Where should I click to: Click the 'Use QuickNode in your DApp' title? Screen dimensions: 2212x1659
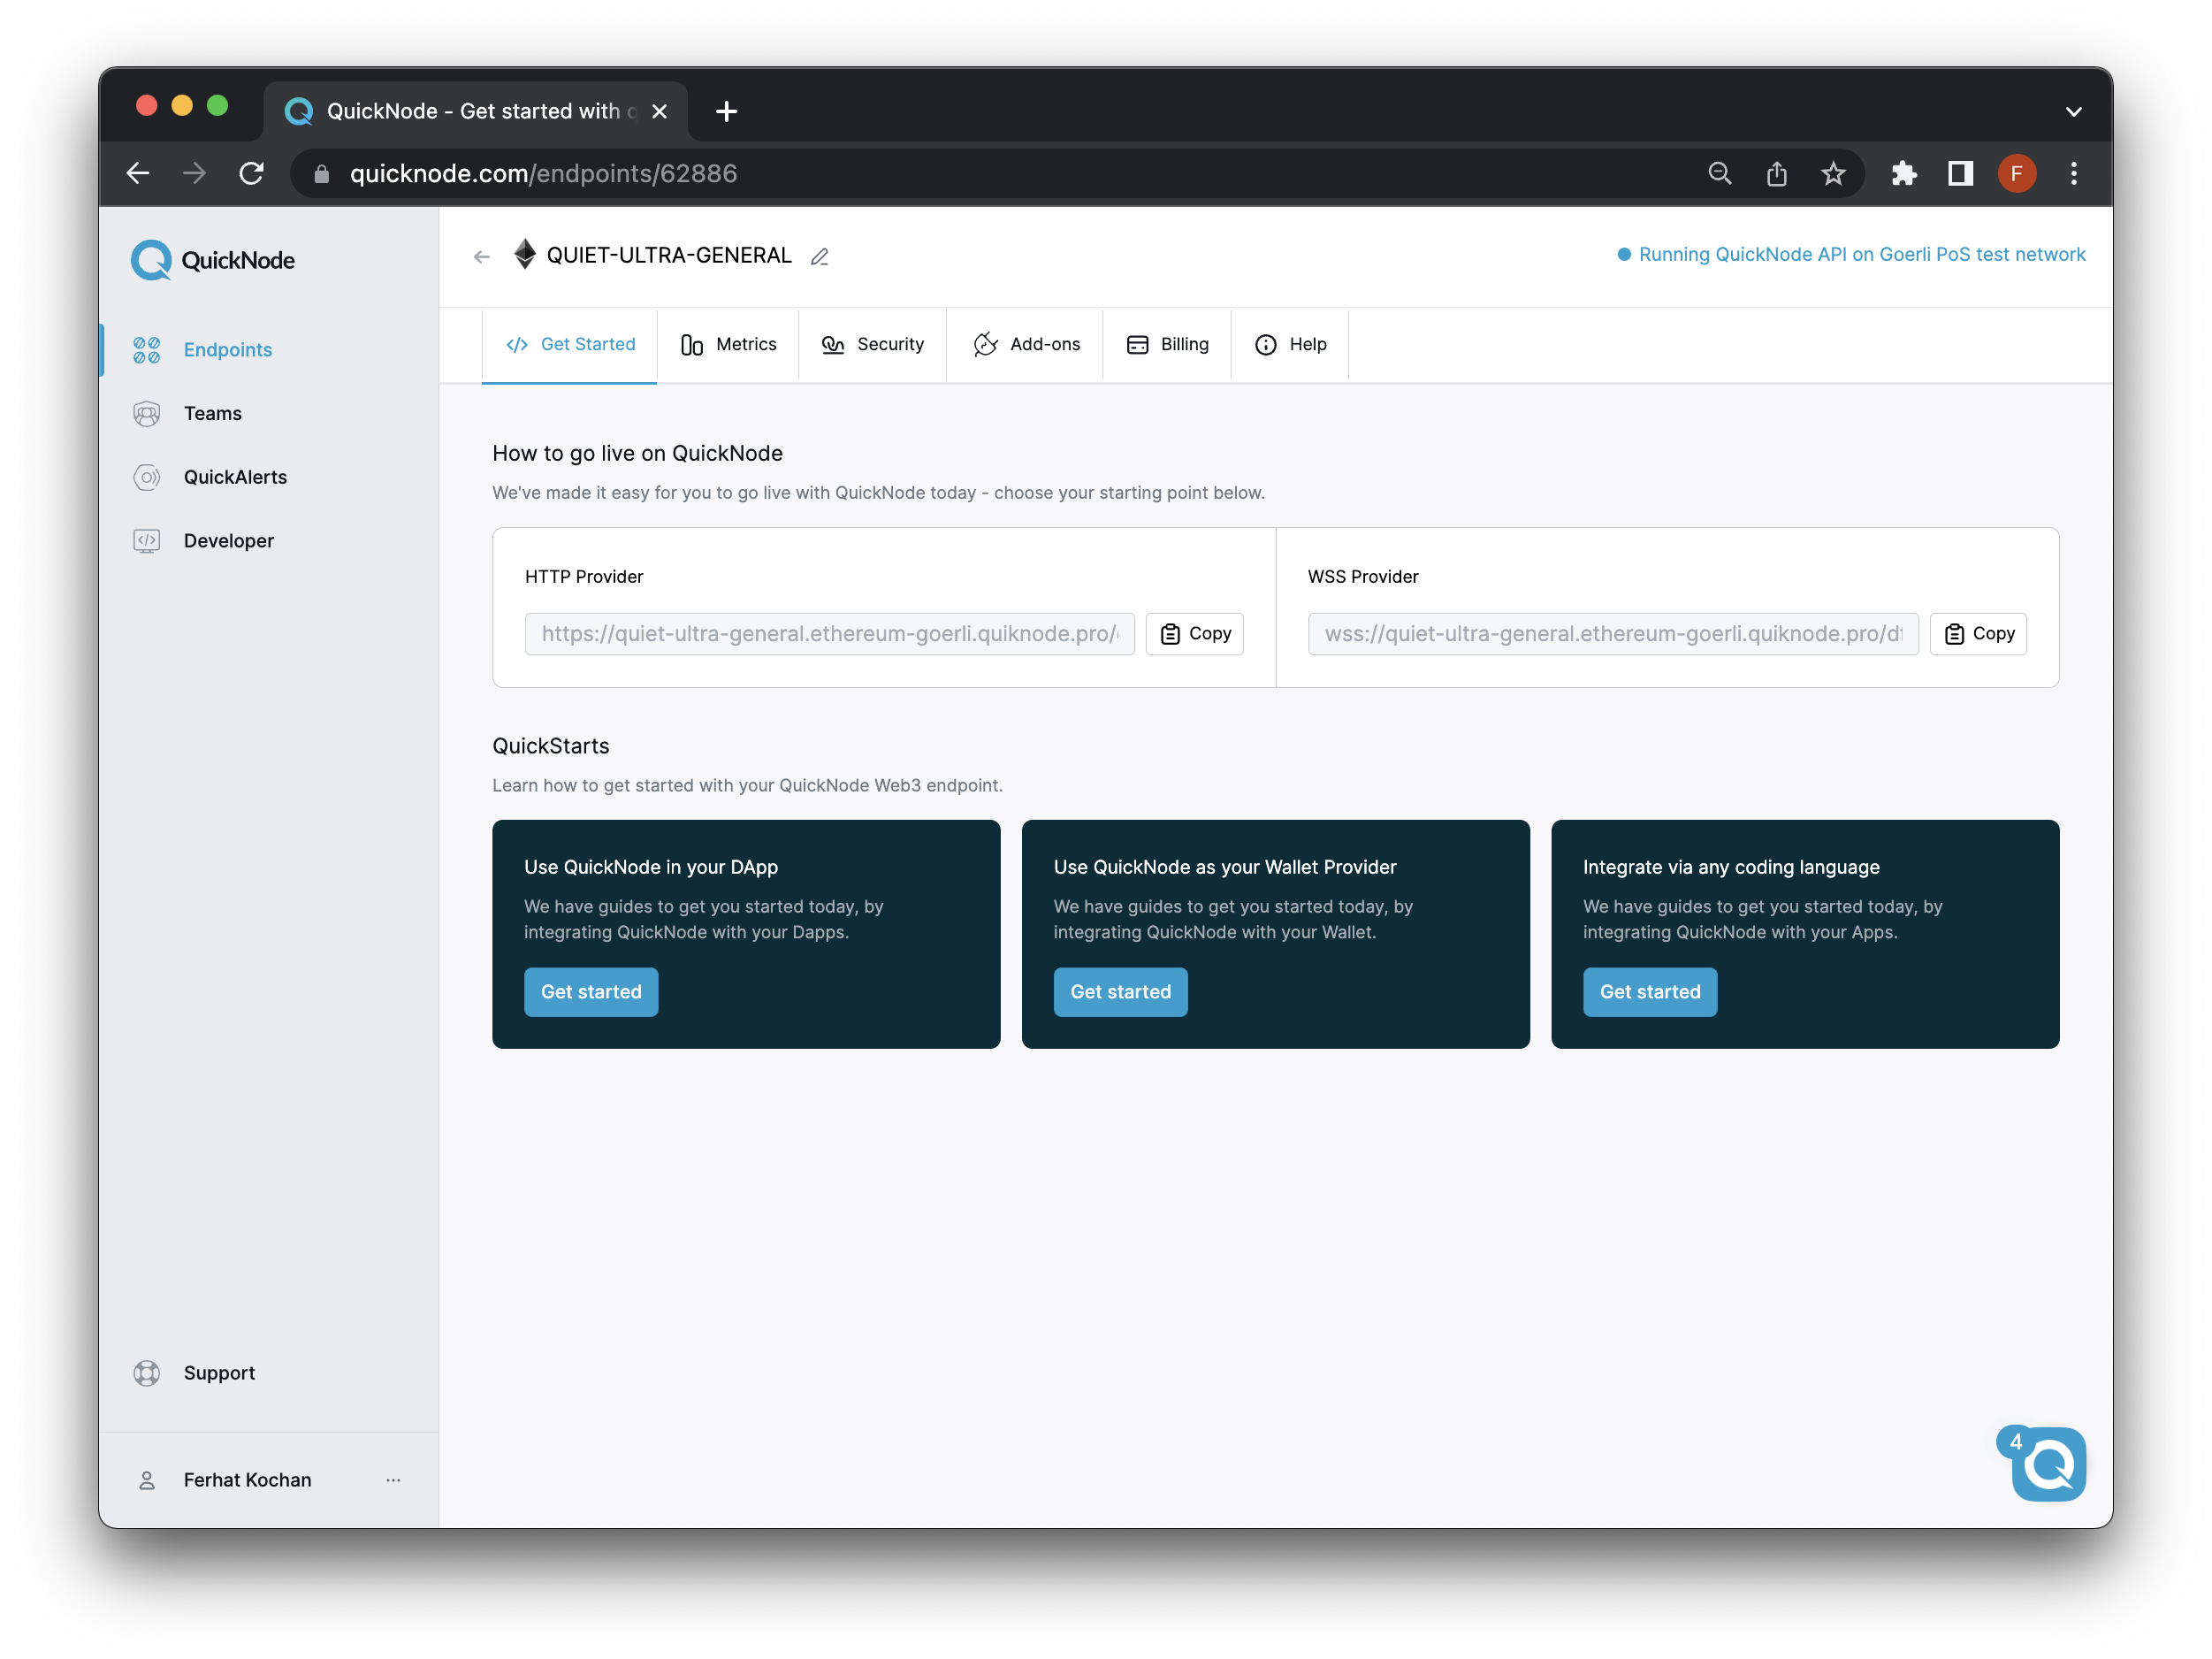[651, 867]
